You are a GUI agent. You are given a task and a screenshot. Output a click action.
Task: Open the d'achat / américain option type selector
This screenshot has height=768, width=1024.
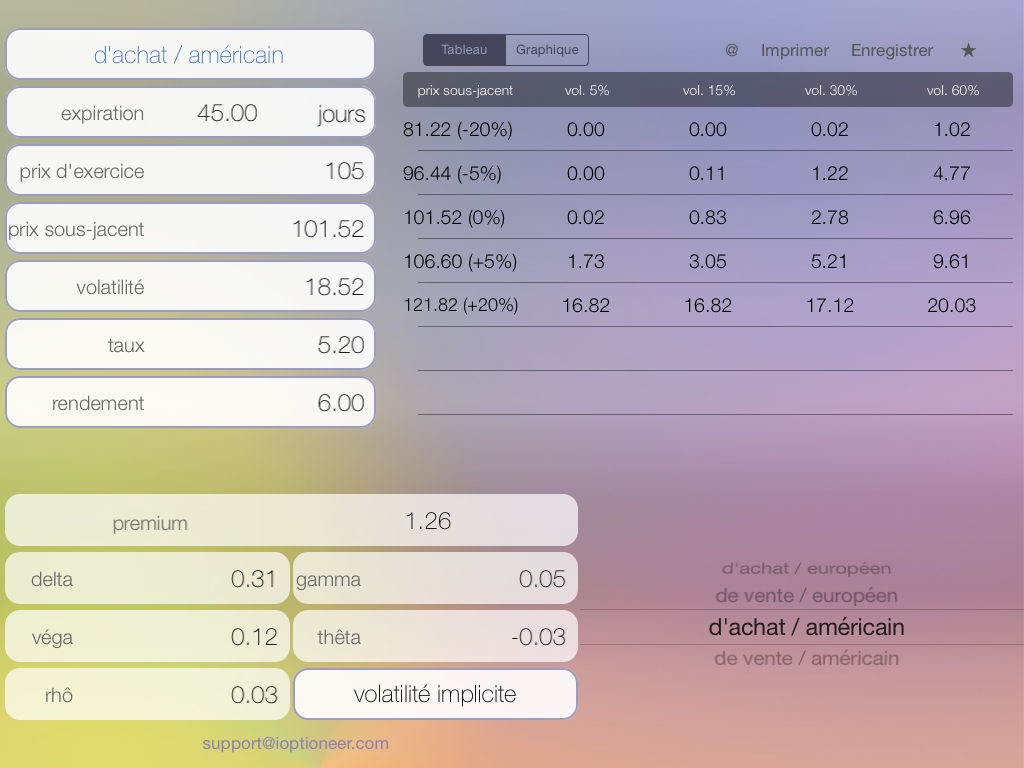click(190, 55)
